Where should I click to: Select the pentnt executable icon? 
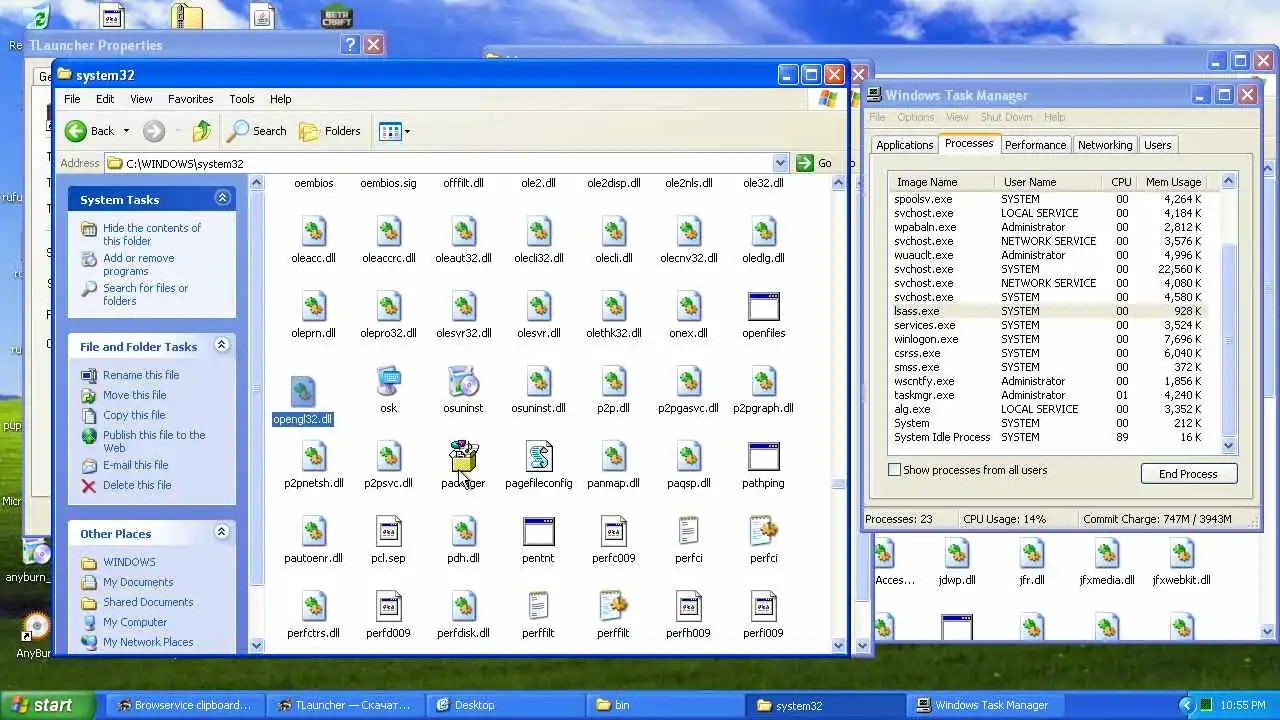[538, 532]
